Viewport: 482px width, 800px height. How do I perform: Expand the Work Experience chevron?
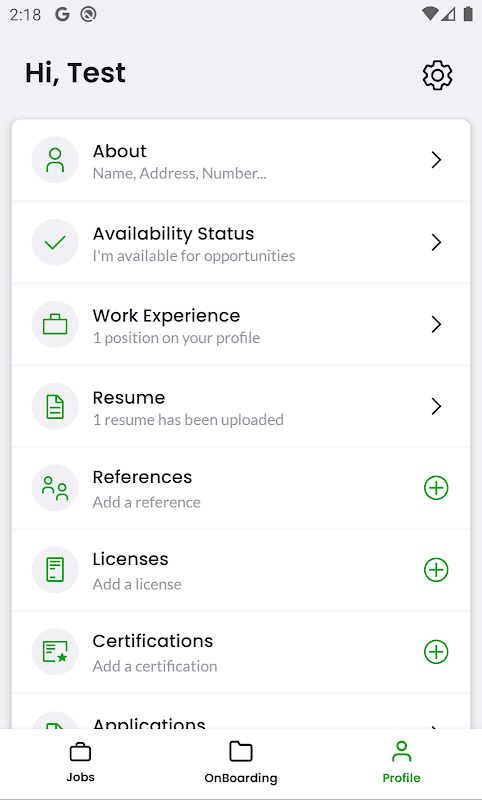coord(436,324)
